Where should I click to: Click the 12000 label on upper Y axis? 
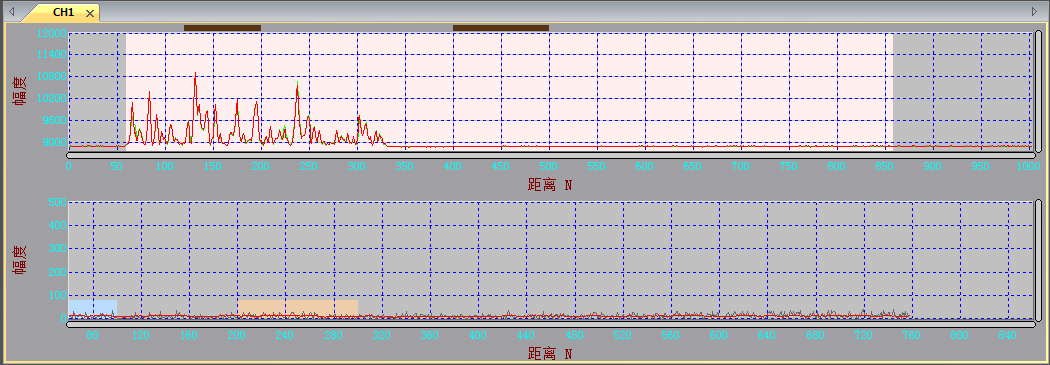pyautogui.click(x=51, y=33)
